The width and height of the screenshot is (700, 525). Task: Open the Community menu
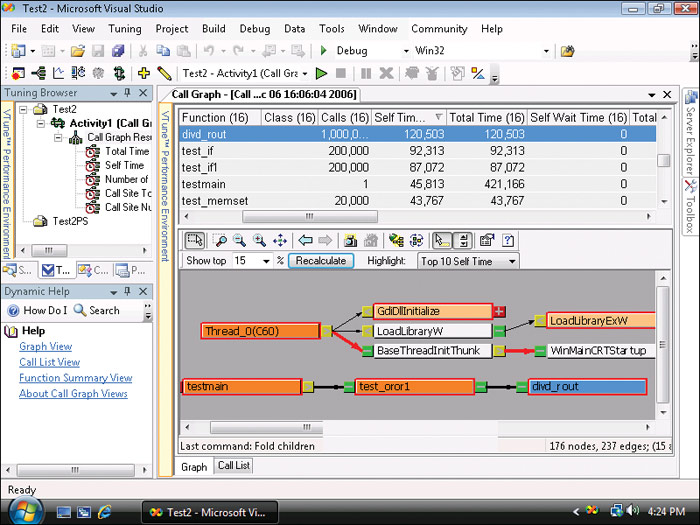[x=439, y=29]
